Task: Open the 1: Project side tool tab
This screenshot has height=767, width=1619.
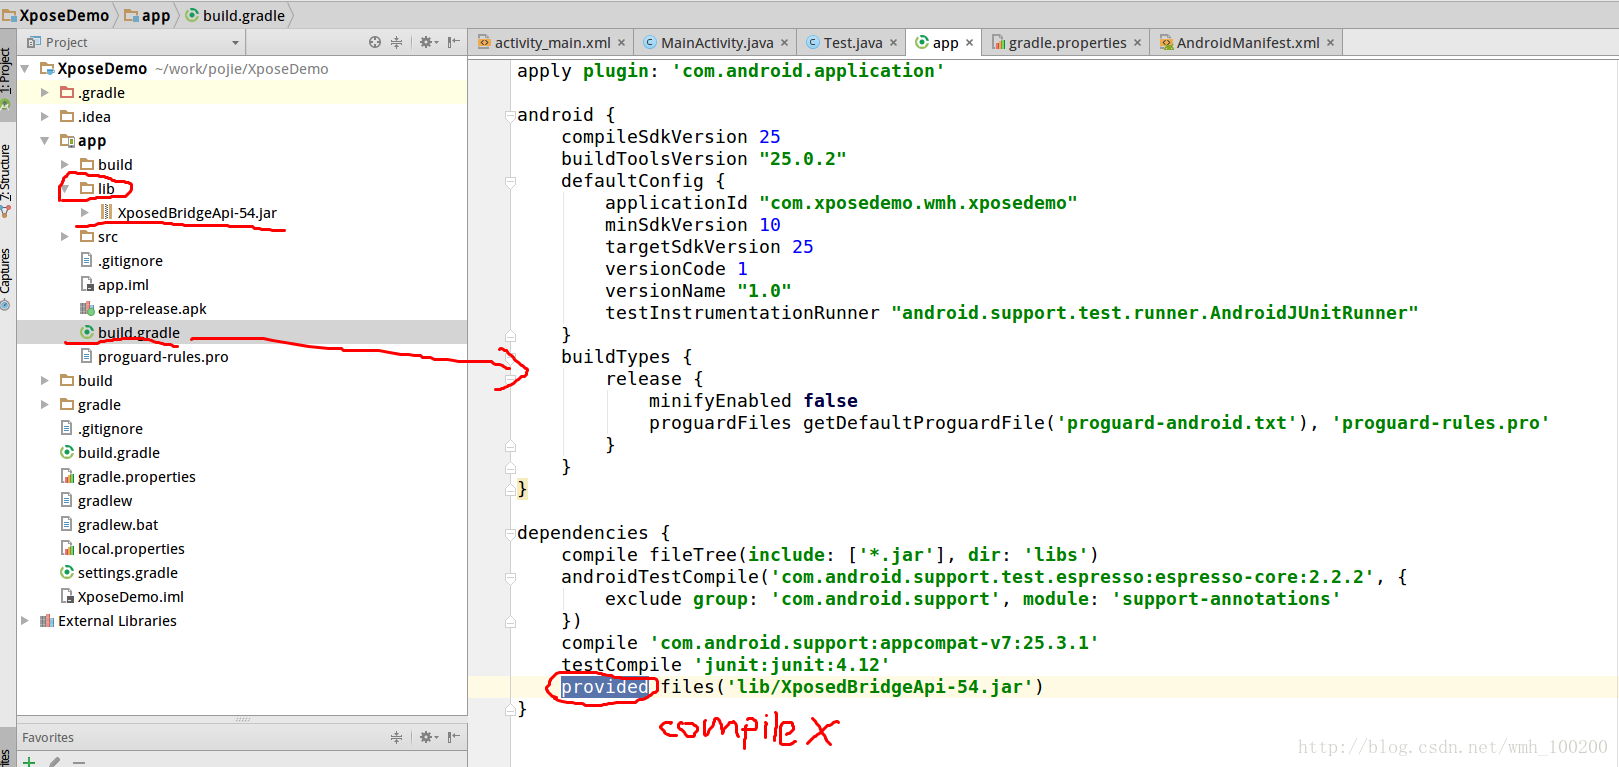Action: coord(6,78)
